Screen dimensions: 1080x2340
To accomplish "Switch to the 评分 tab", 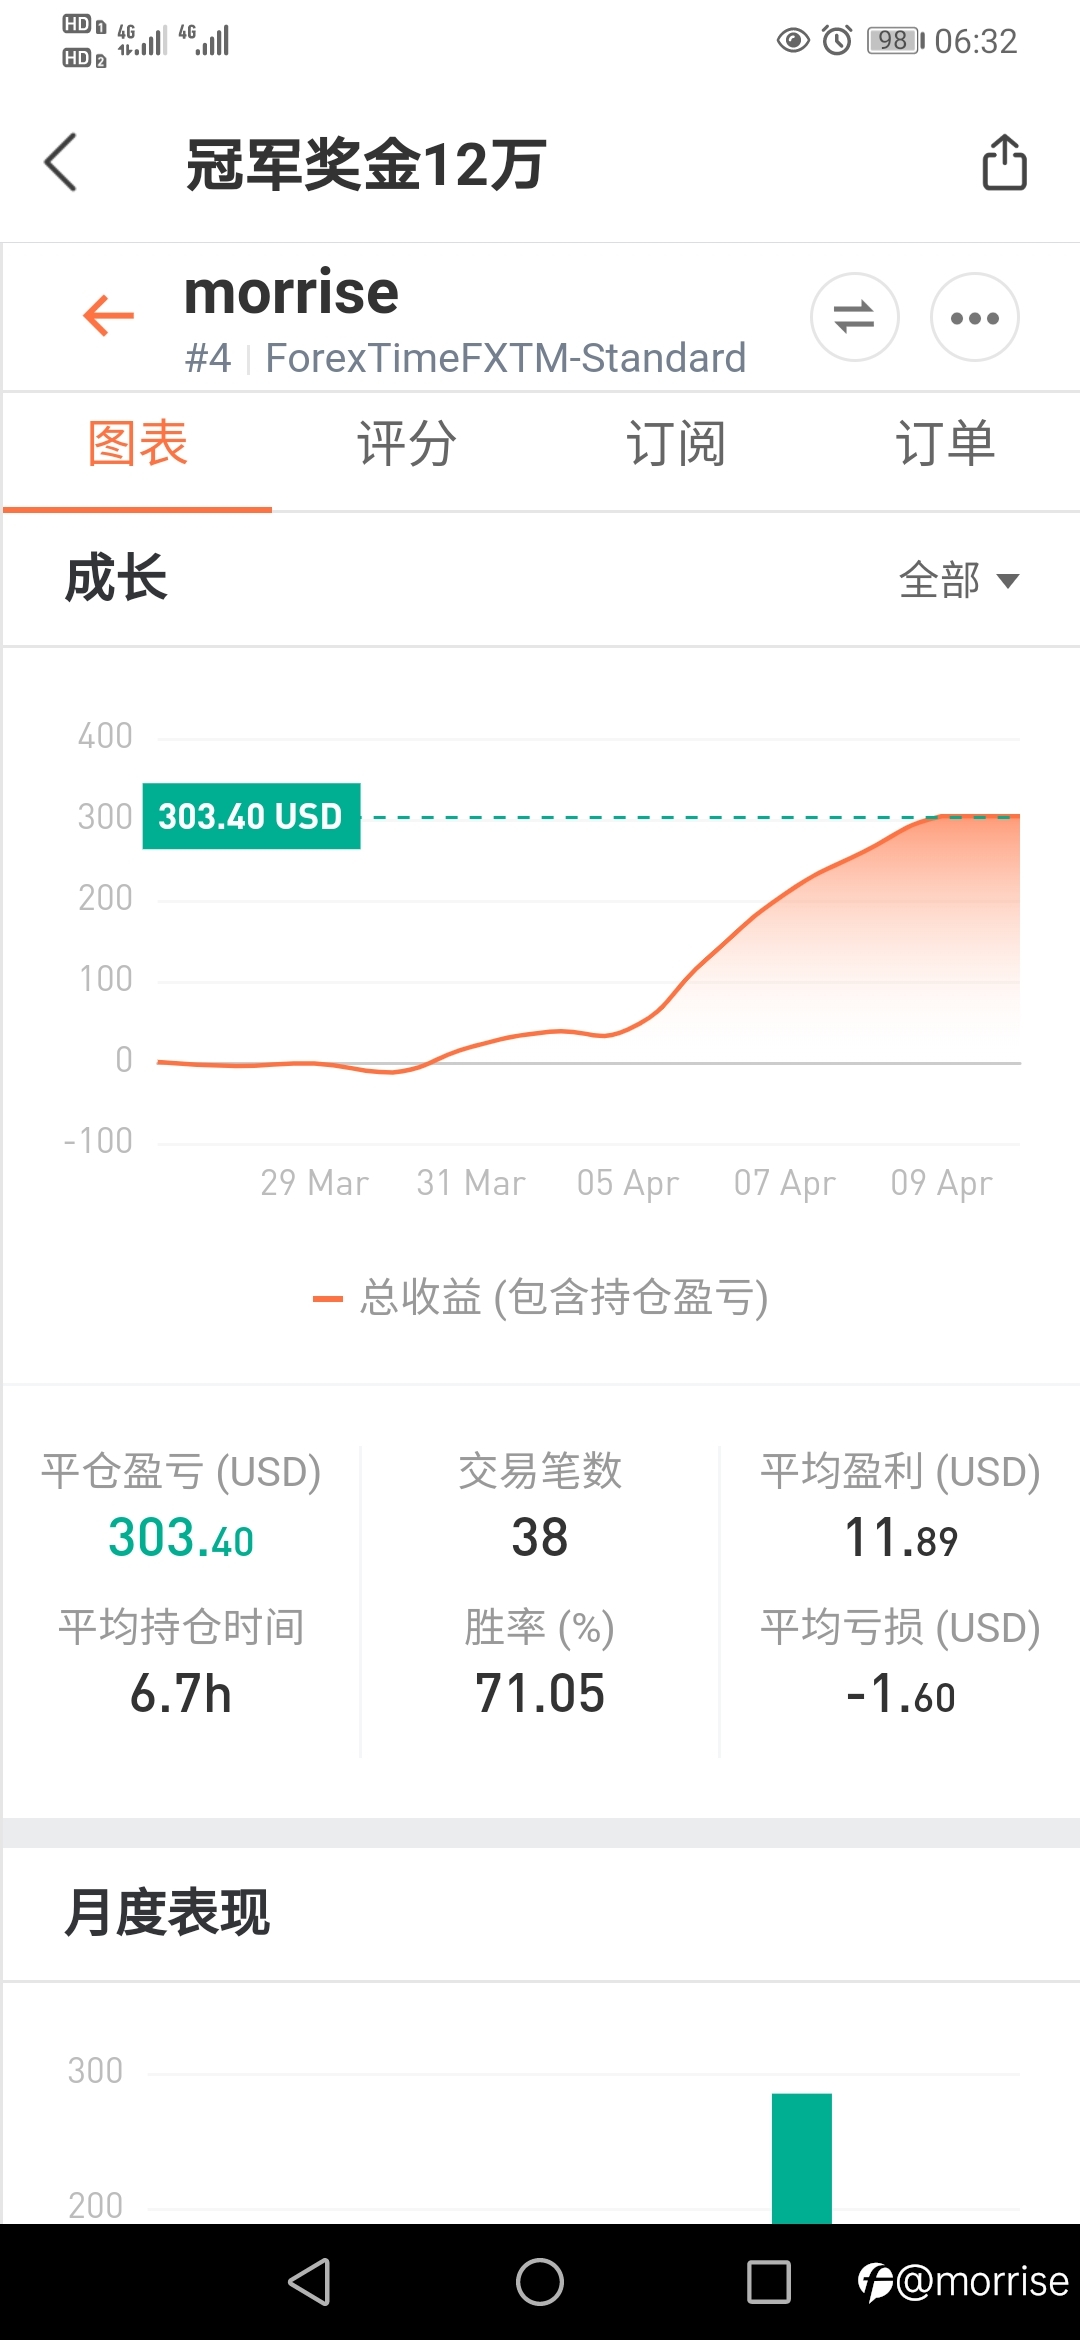I will pyautogui.click(x=407, y=444).
